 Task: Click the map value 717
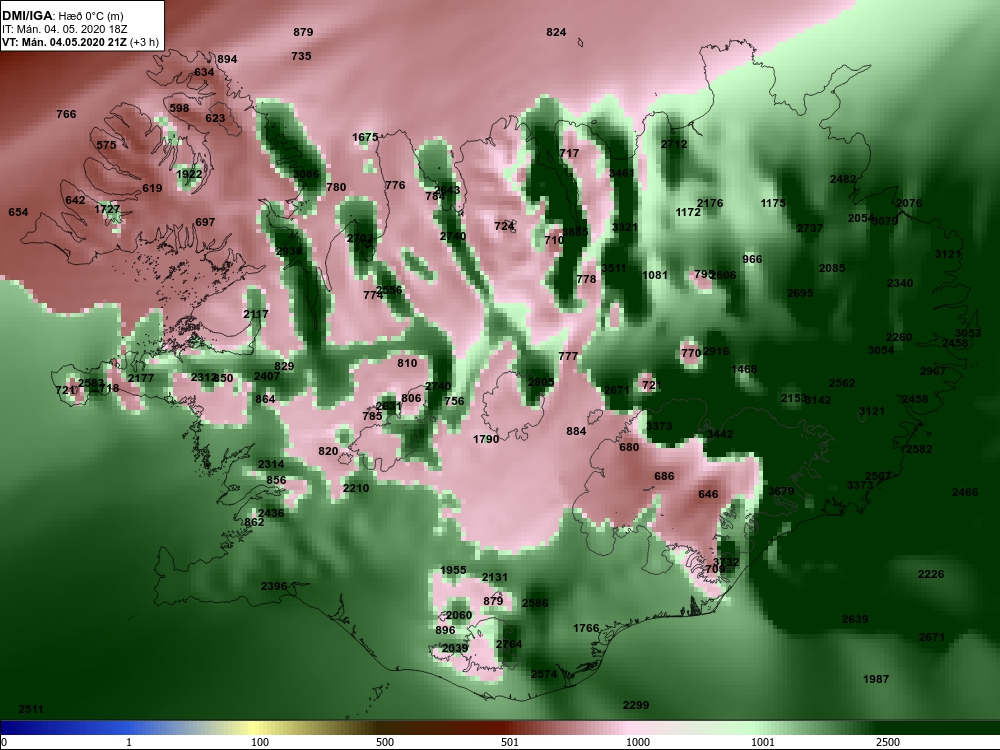(569, 154)
